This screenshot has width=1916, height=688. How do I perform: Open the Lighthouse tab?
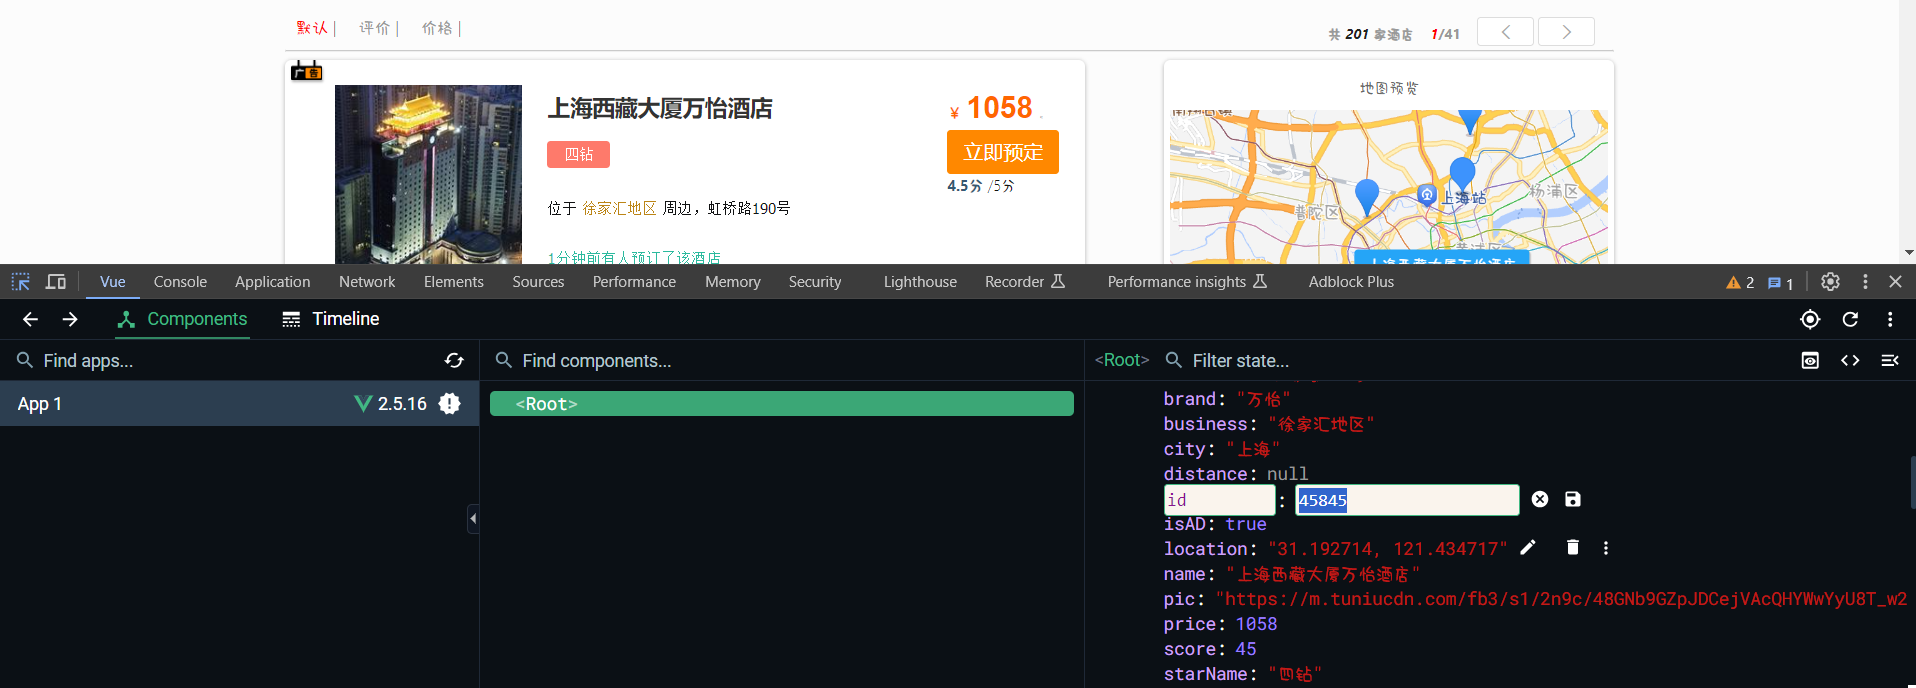920,282
